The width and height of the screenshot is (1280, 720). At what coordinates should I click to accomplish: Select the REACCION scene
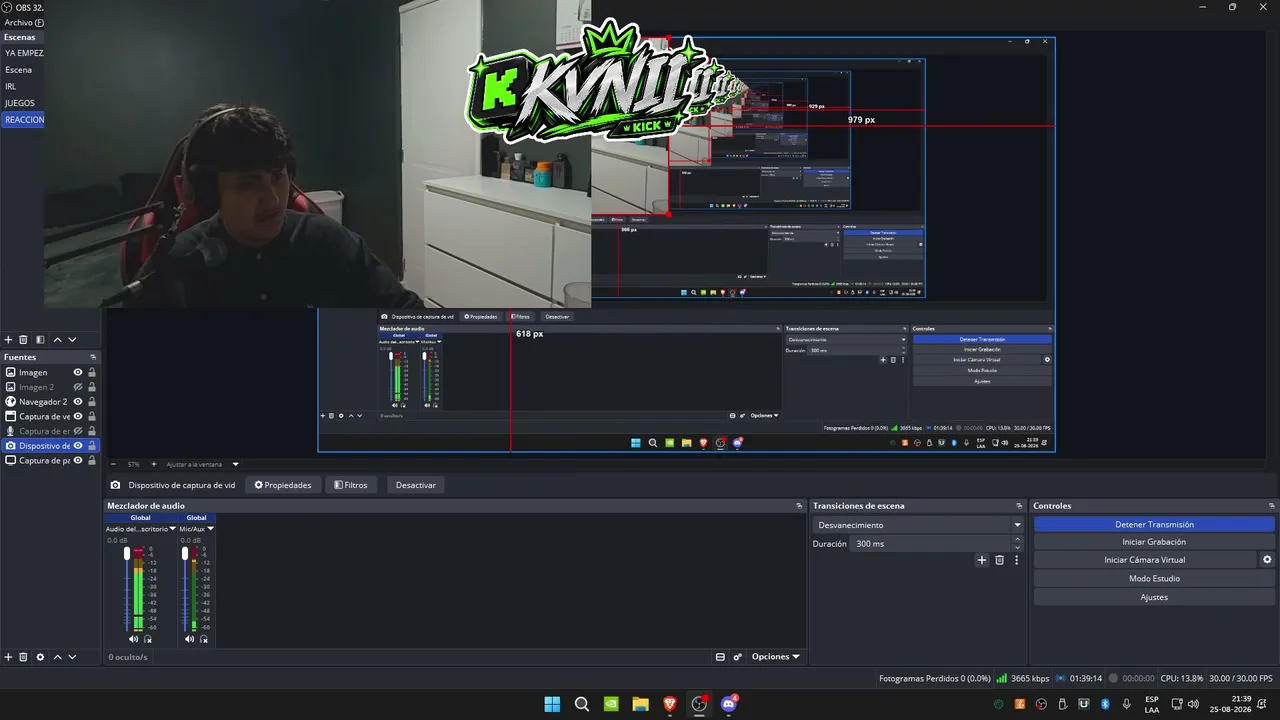pos(23,120)
